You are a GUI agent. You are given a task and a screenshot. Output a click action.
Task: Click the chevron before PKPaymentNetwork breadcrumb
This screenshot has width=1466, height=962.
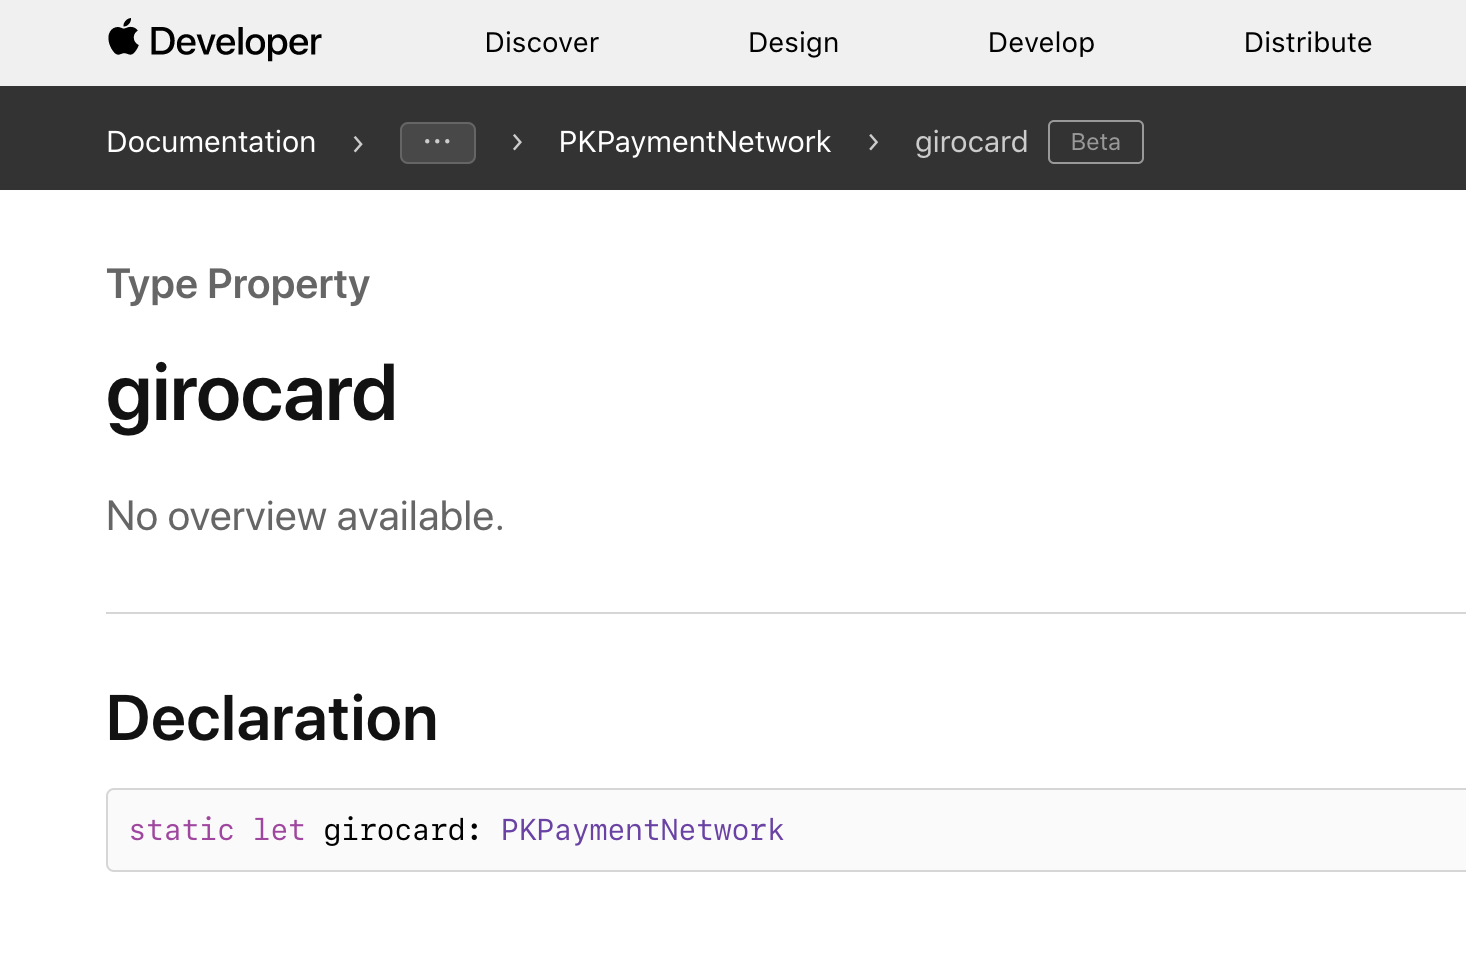pyautogui.click(x=517, y=143)
